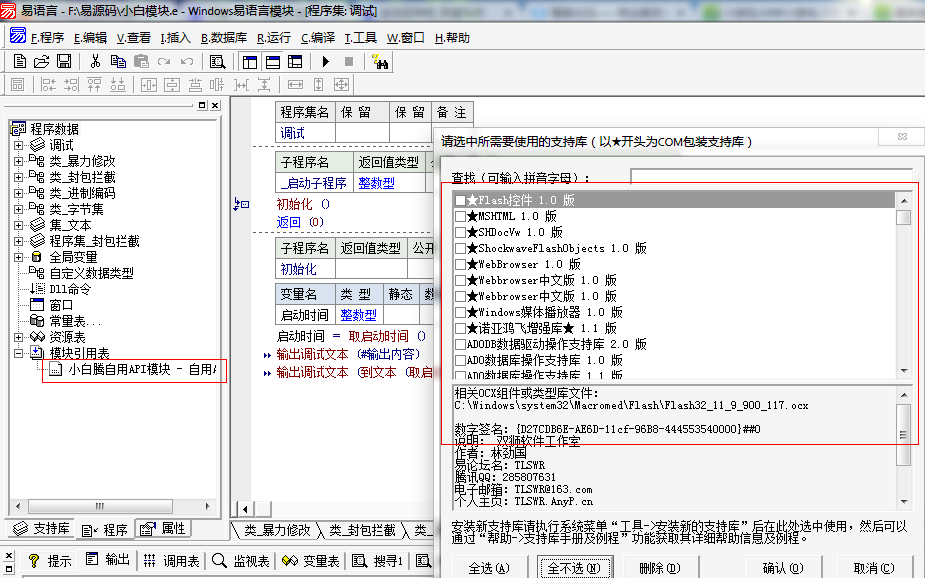This screenshot has height=578, width=925.
Task: Check the ★诺亚鸿飞增强库★ checkbox
Action: click(460, 328)
